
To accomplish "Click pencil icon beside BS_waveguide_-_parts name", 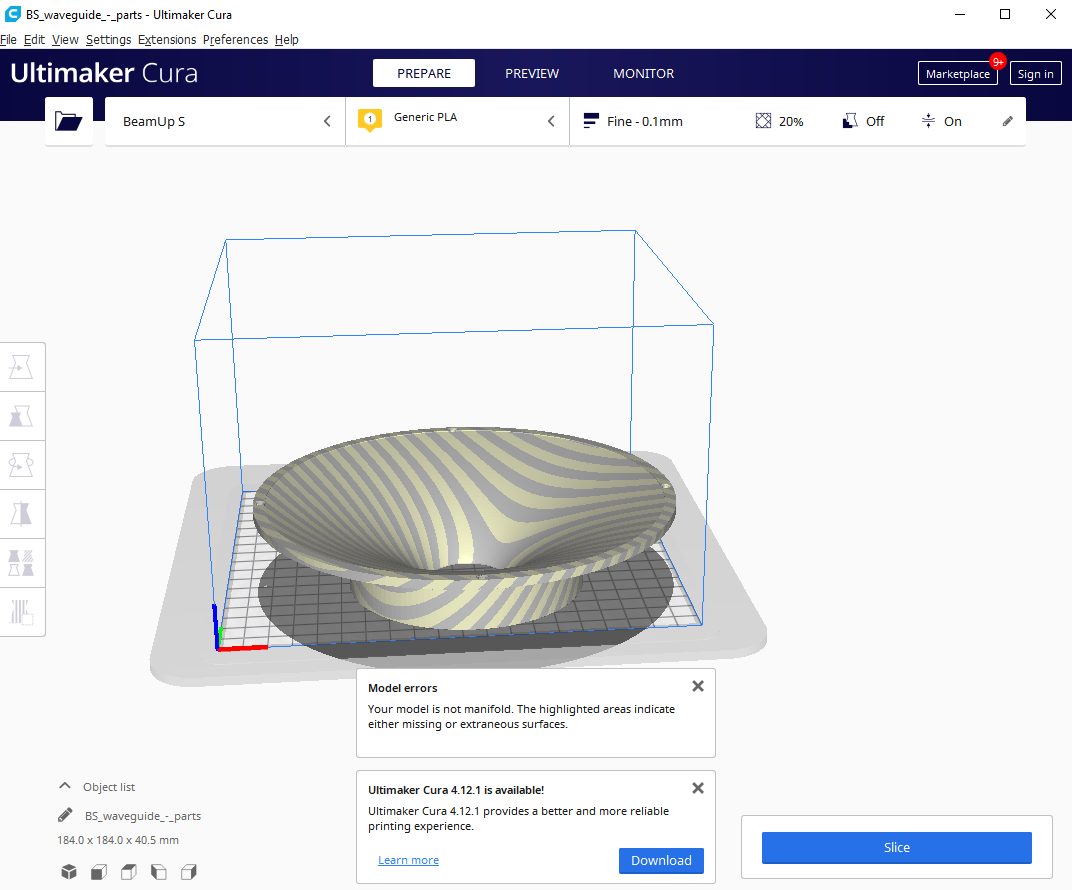I will pyautogui.click(x=65, y=815).
